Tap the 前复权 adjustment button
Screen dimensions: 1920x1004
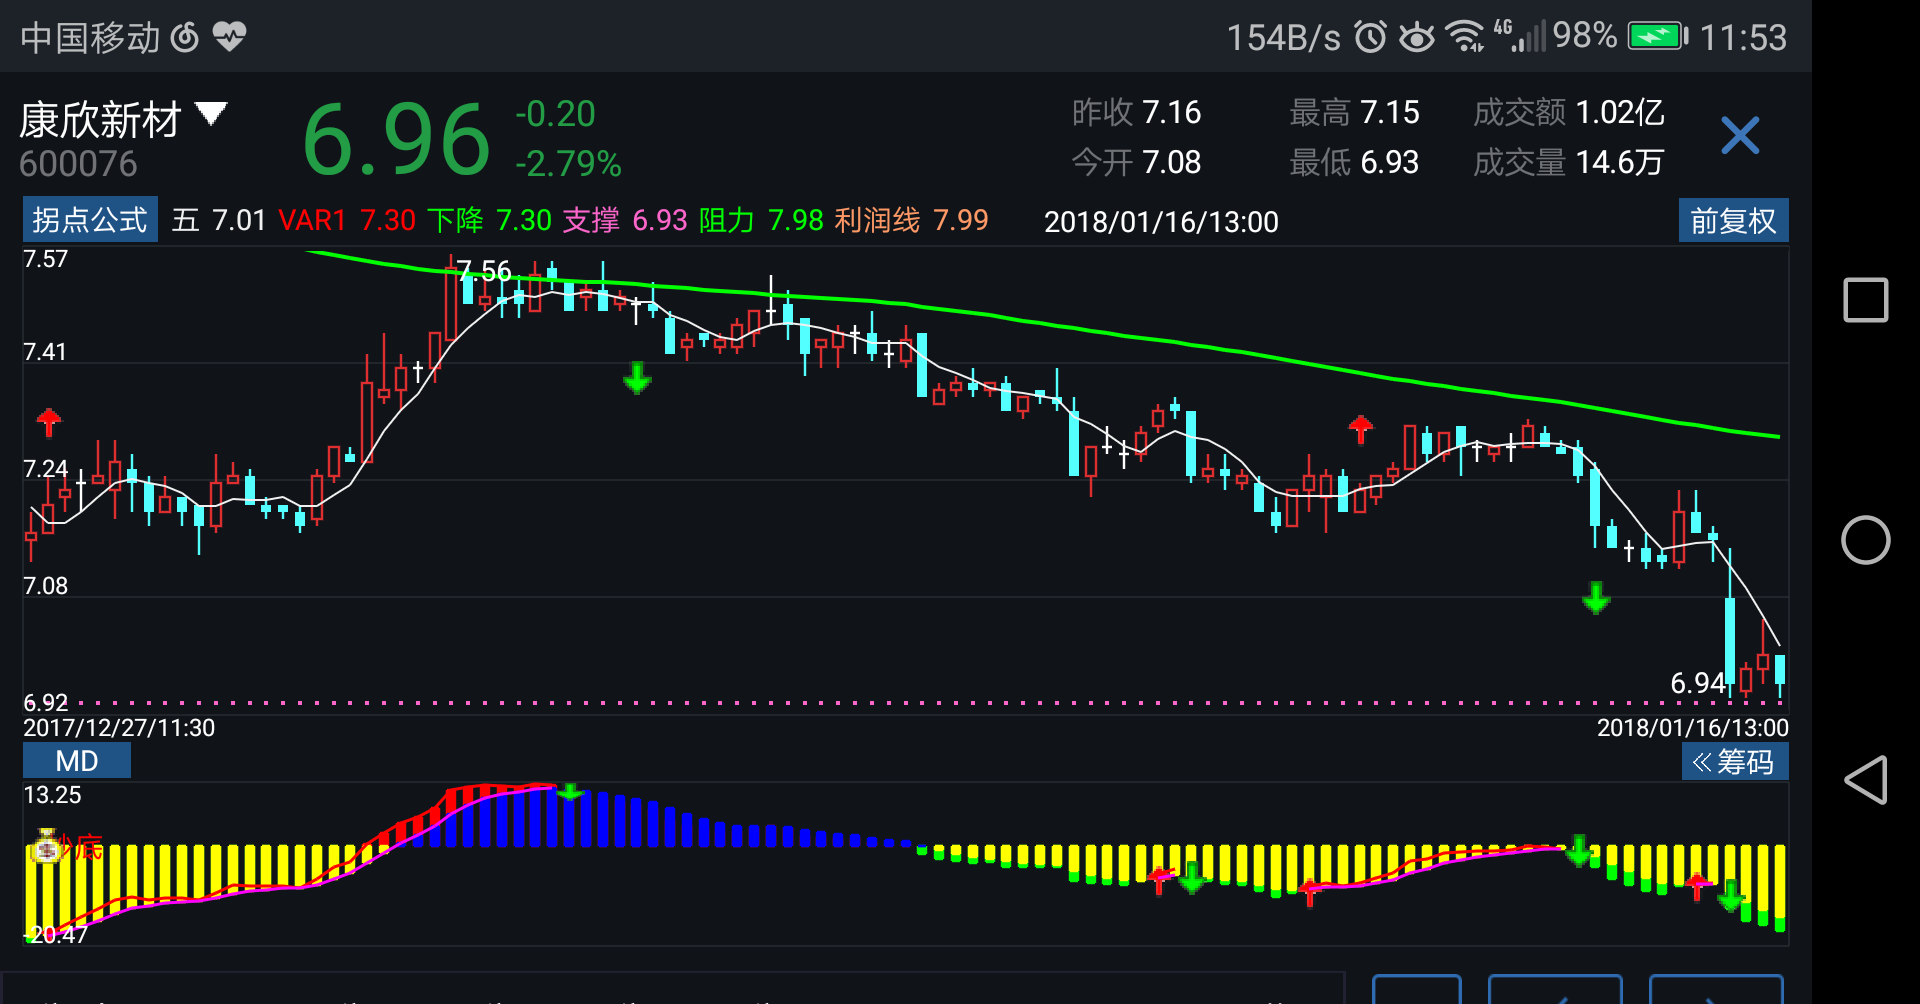click(x=1733, y=220)
